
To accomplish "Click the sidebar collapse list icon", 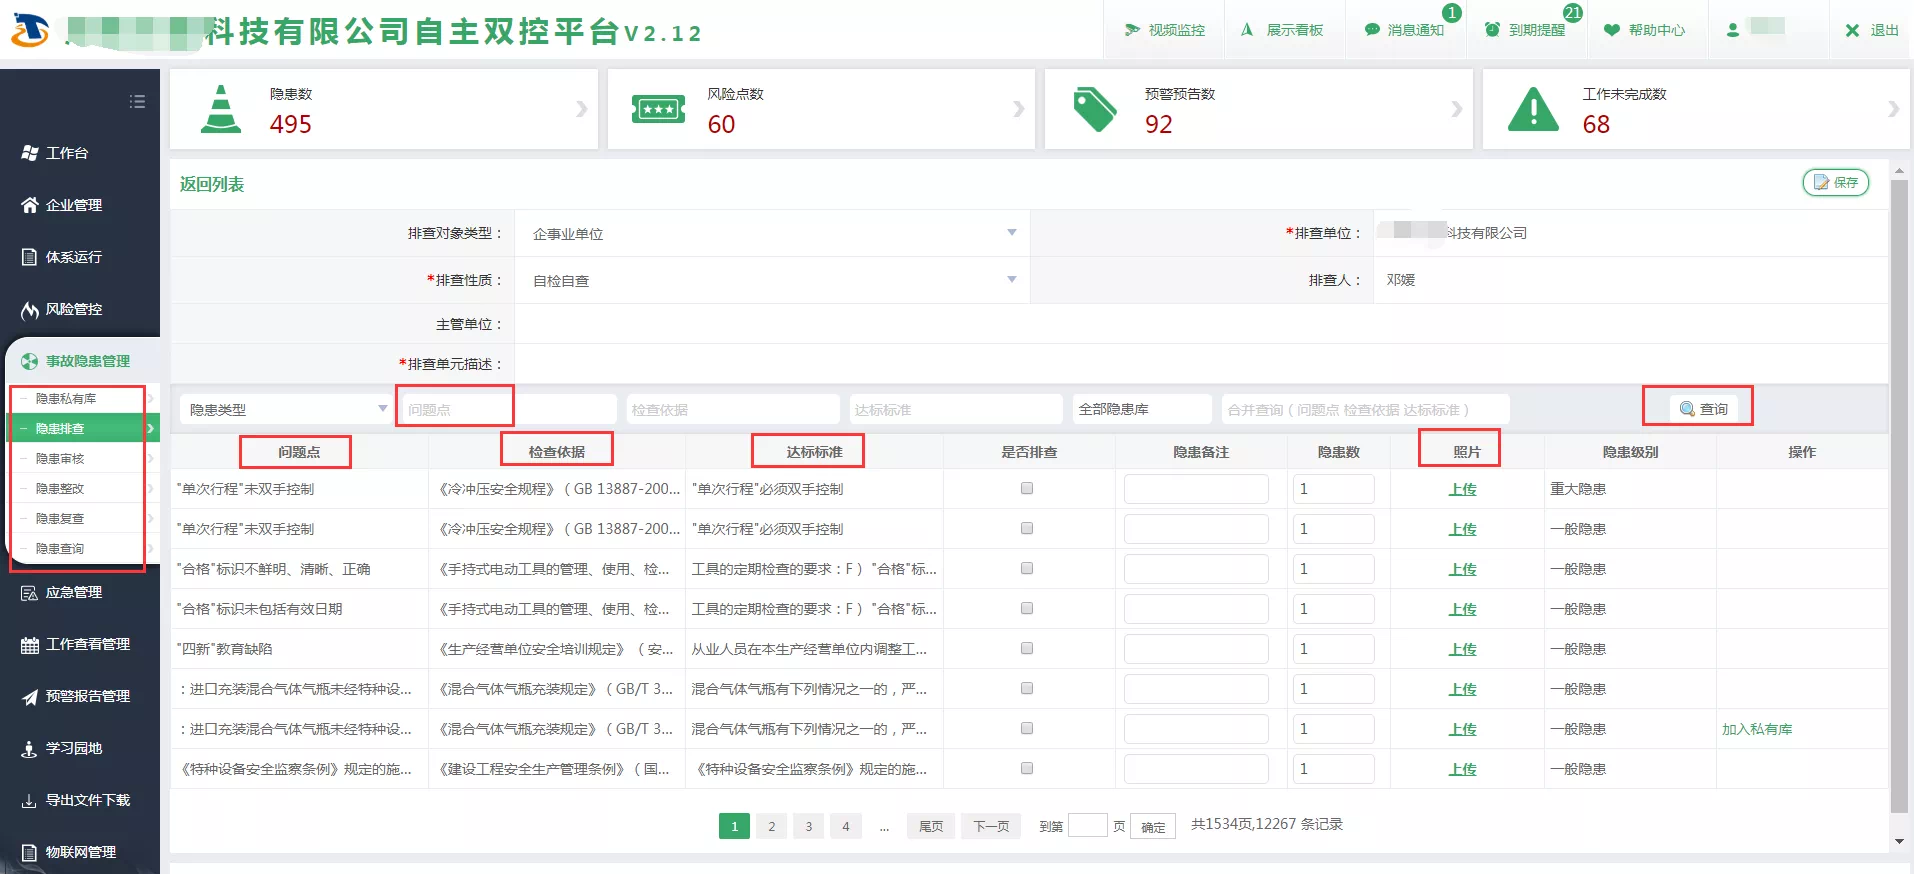I will point(137,102).
